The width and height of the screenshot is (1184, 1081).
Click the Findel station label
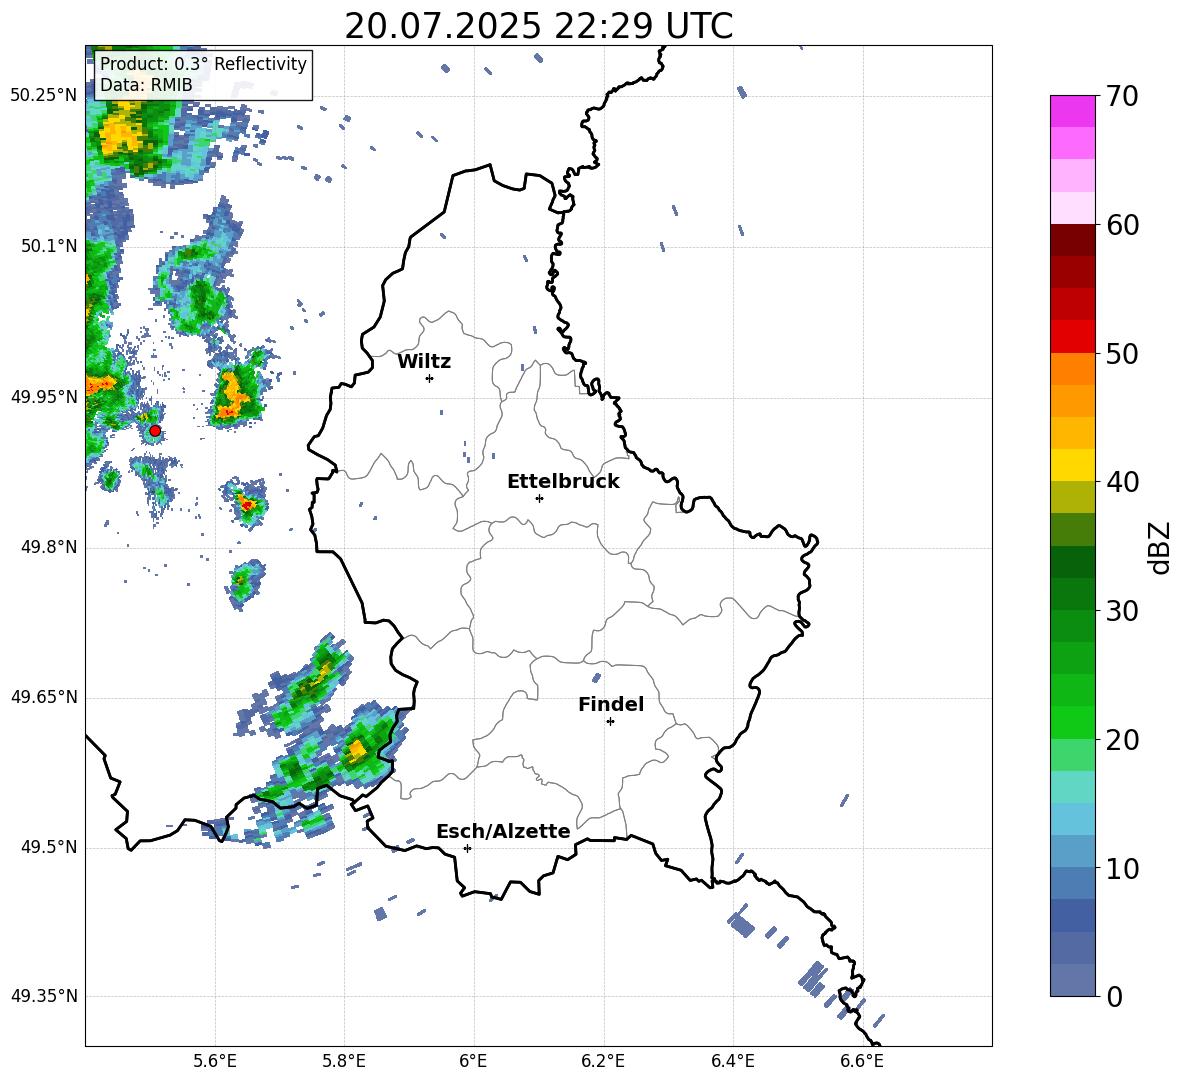coord(611,704)
